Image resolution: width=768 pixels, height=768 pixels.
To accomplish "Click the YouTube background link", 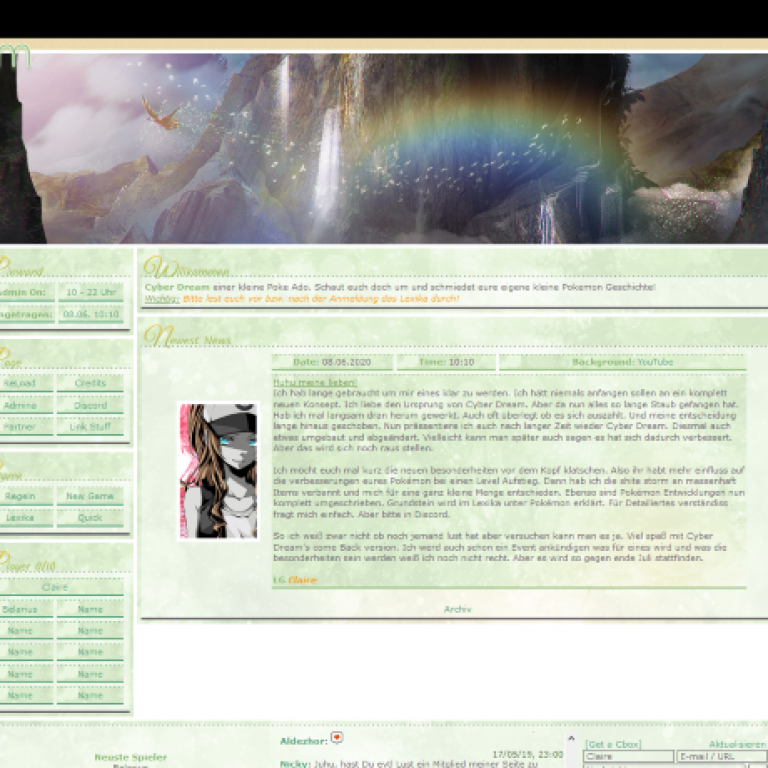I will pyautogui.click(x=650, y=362).
